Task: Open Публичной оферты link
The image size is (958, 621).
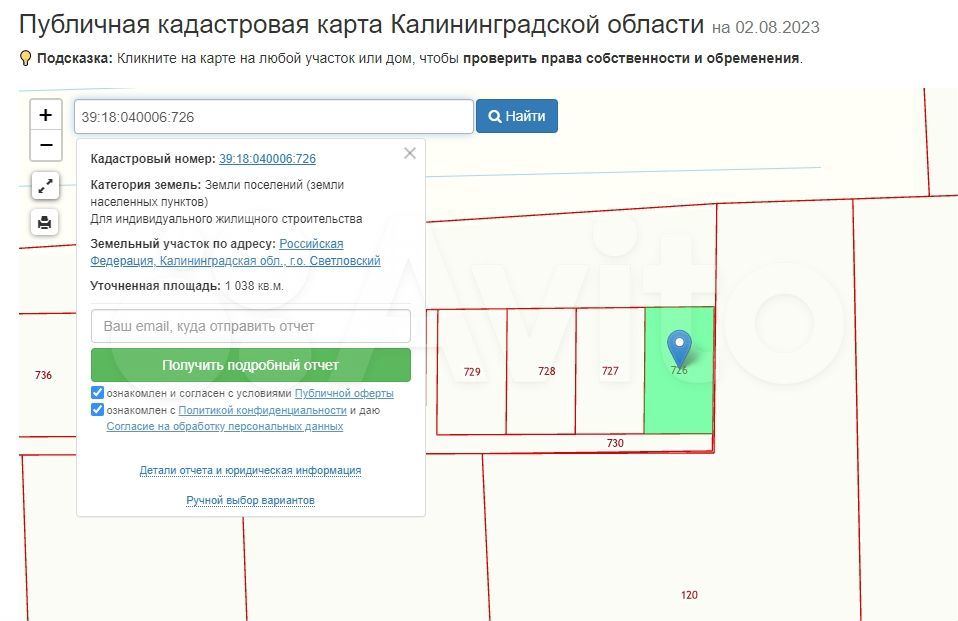Action: [344, 394]
